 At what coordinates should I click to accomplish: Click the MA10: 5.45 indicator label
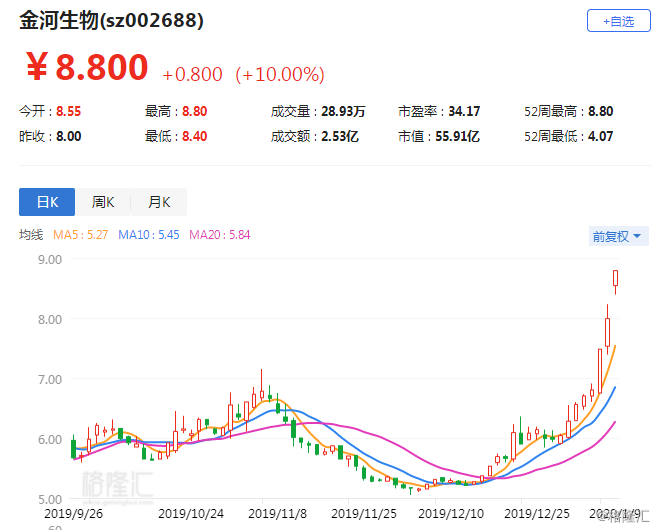(x=148, y=235)
